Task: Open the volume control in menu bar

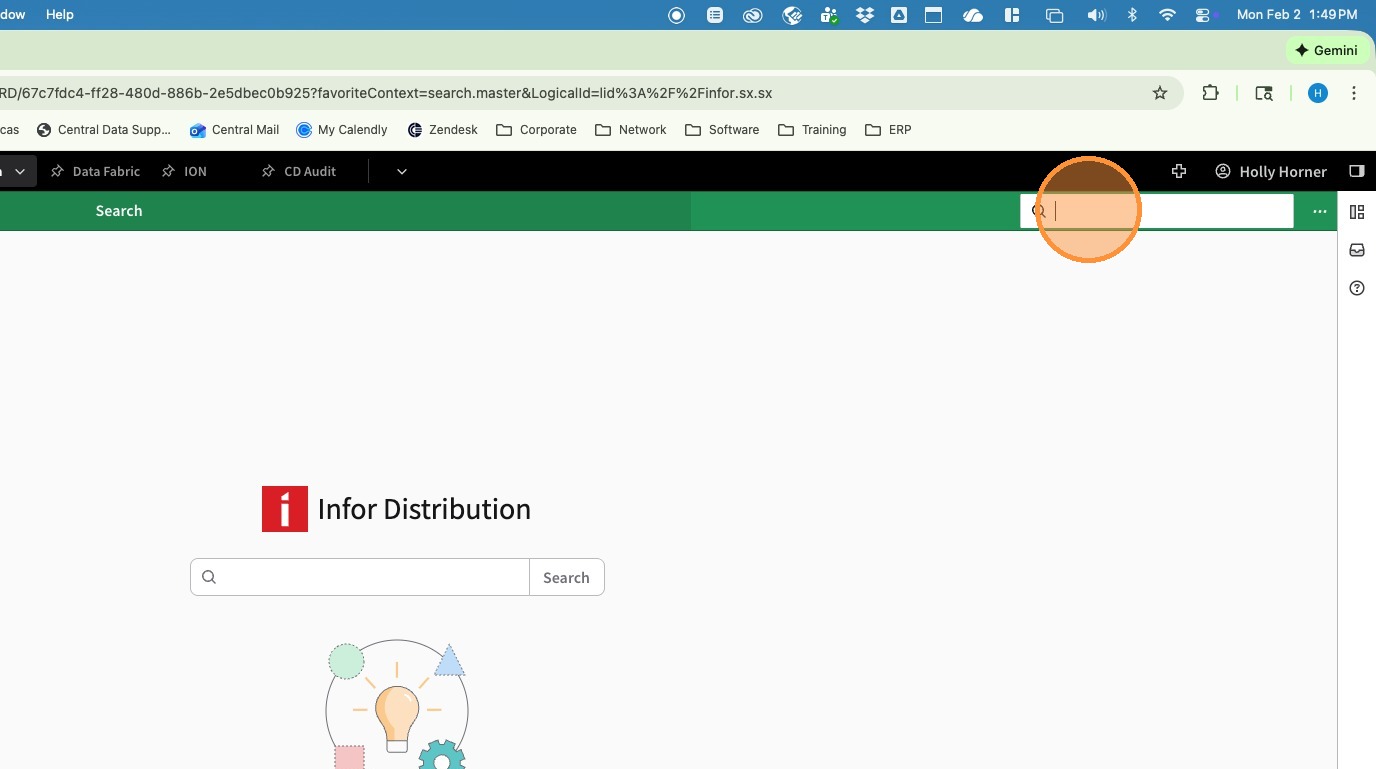Action: (x=1097, y=15)
